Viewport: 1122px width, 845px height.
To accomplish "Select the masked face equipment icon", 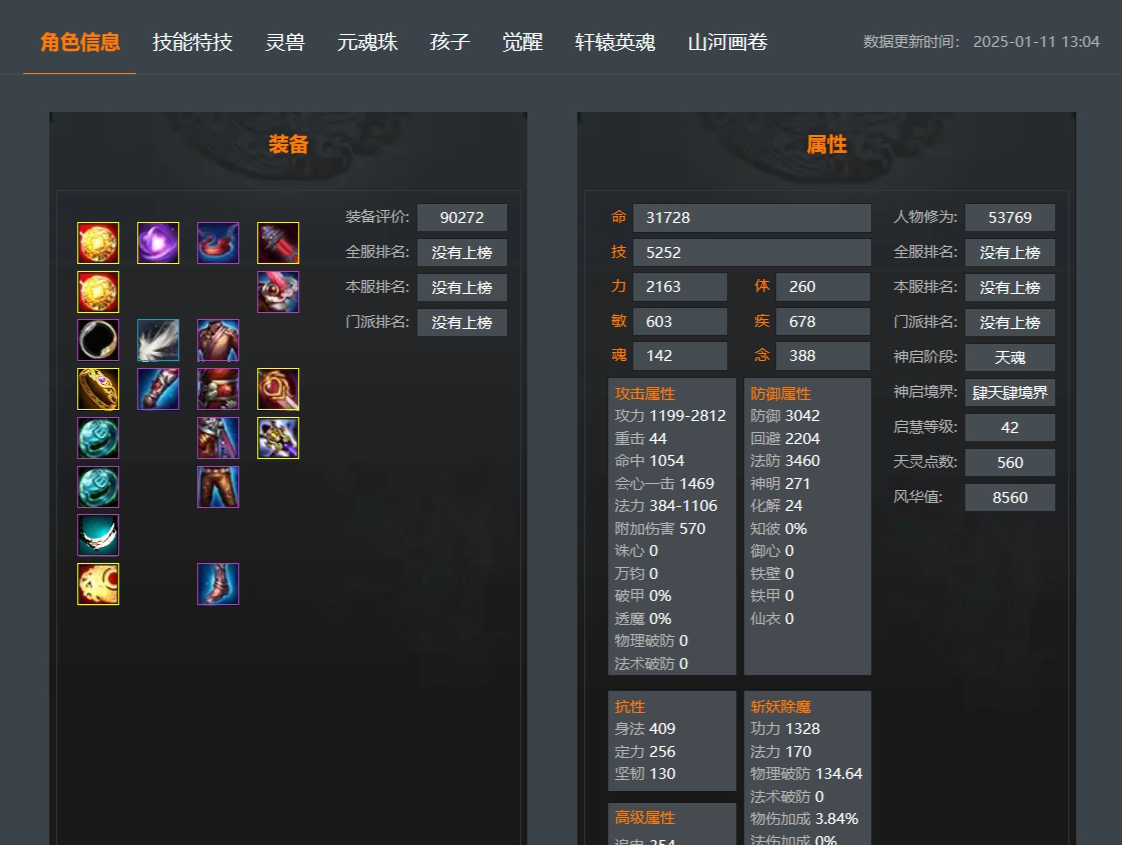I will 278,292.
